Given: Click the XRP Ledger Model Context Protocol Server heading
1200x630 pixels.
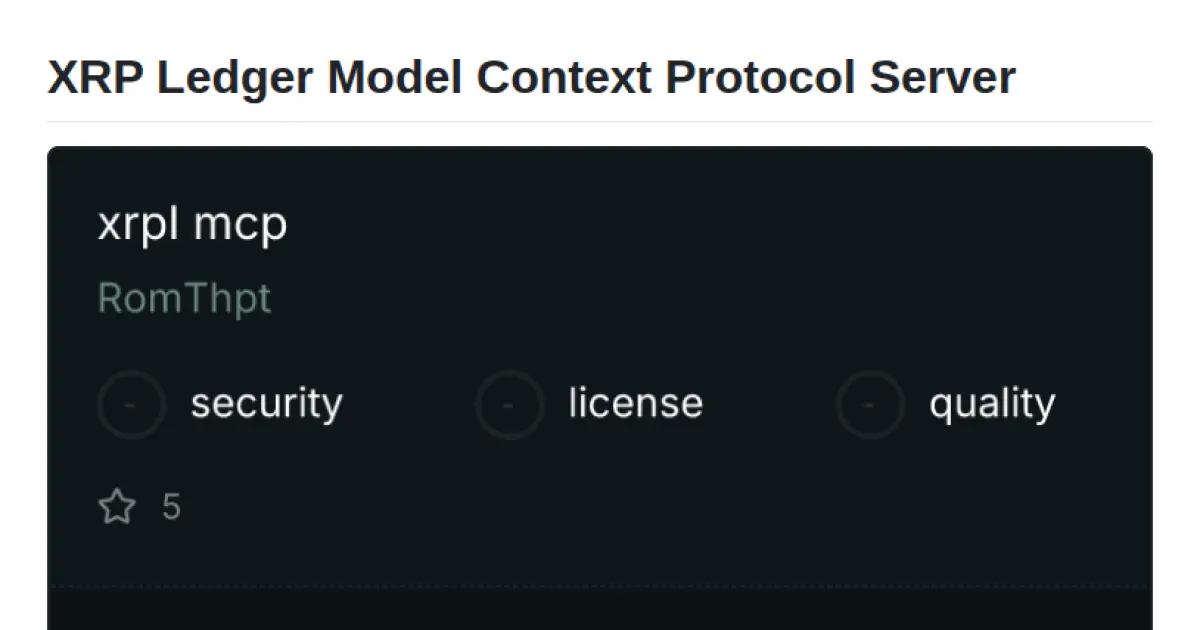Looking at the screenshot, I should tap(530, 76).
